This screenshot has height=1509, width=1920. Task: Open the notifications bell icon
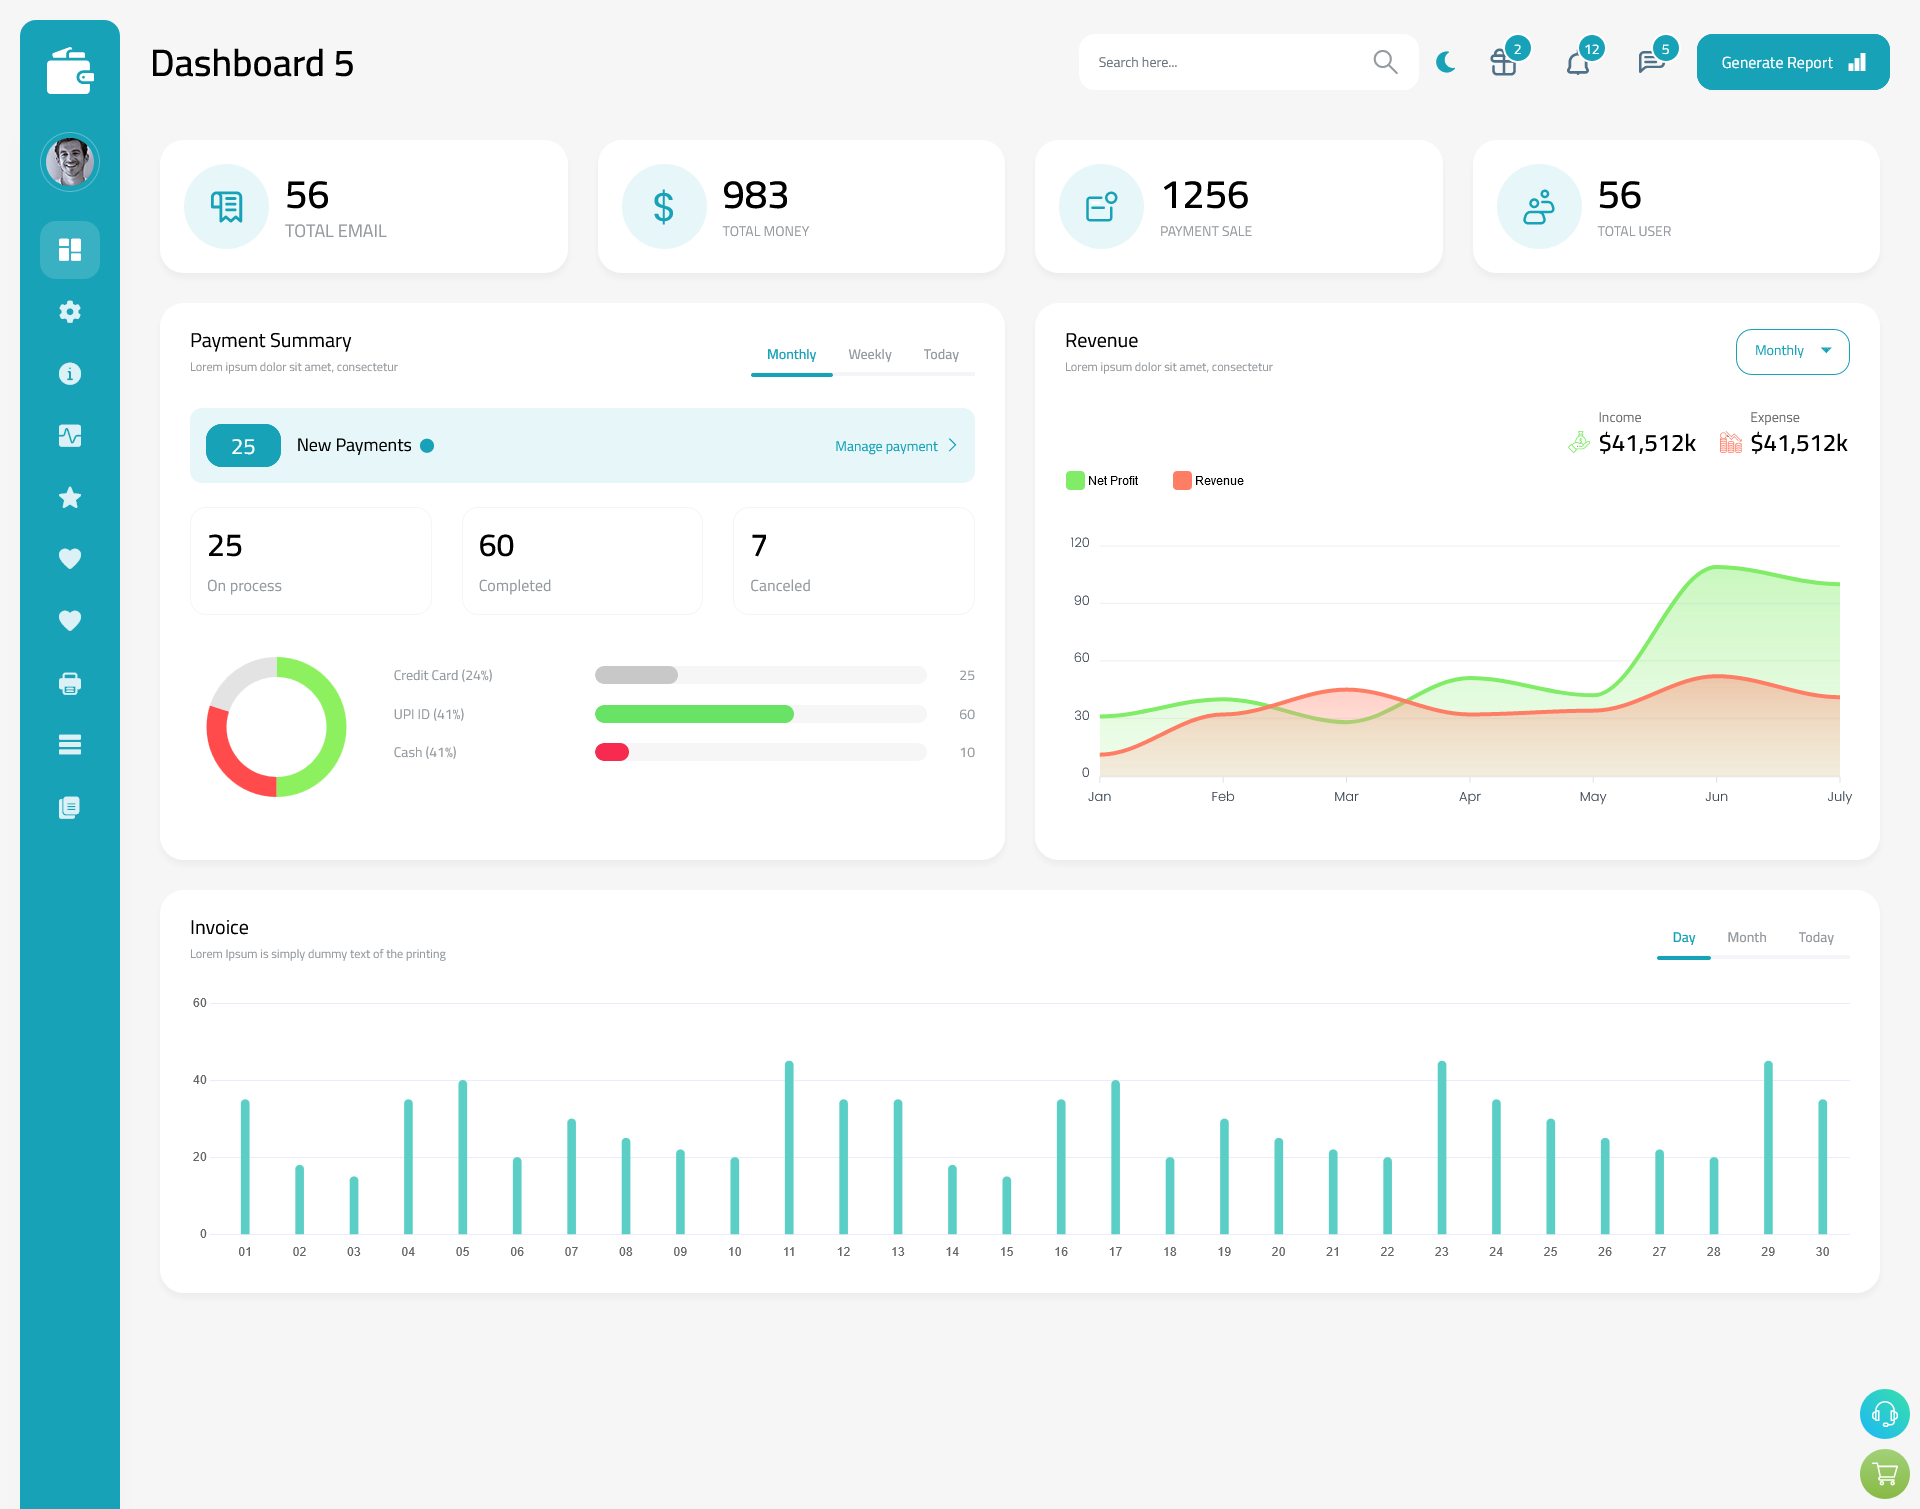[1579, 61]
